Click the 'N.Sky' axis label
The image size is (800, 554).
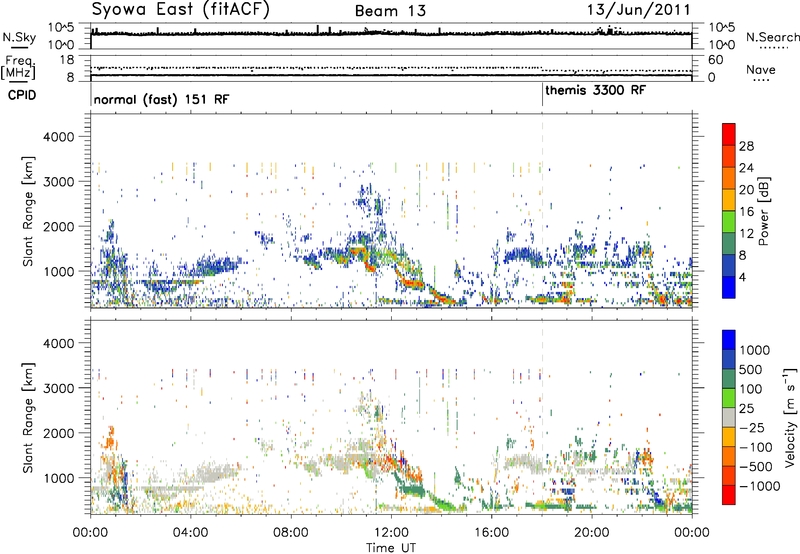pos(19,37)
